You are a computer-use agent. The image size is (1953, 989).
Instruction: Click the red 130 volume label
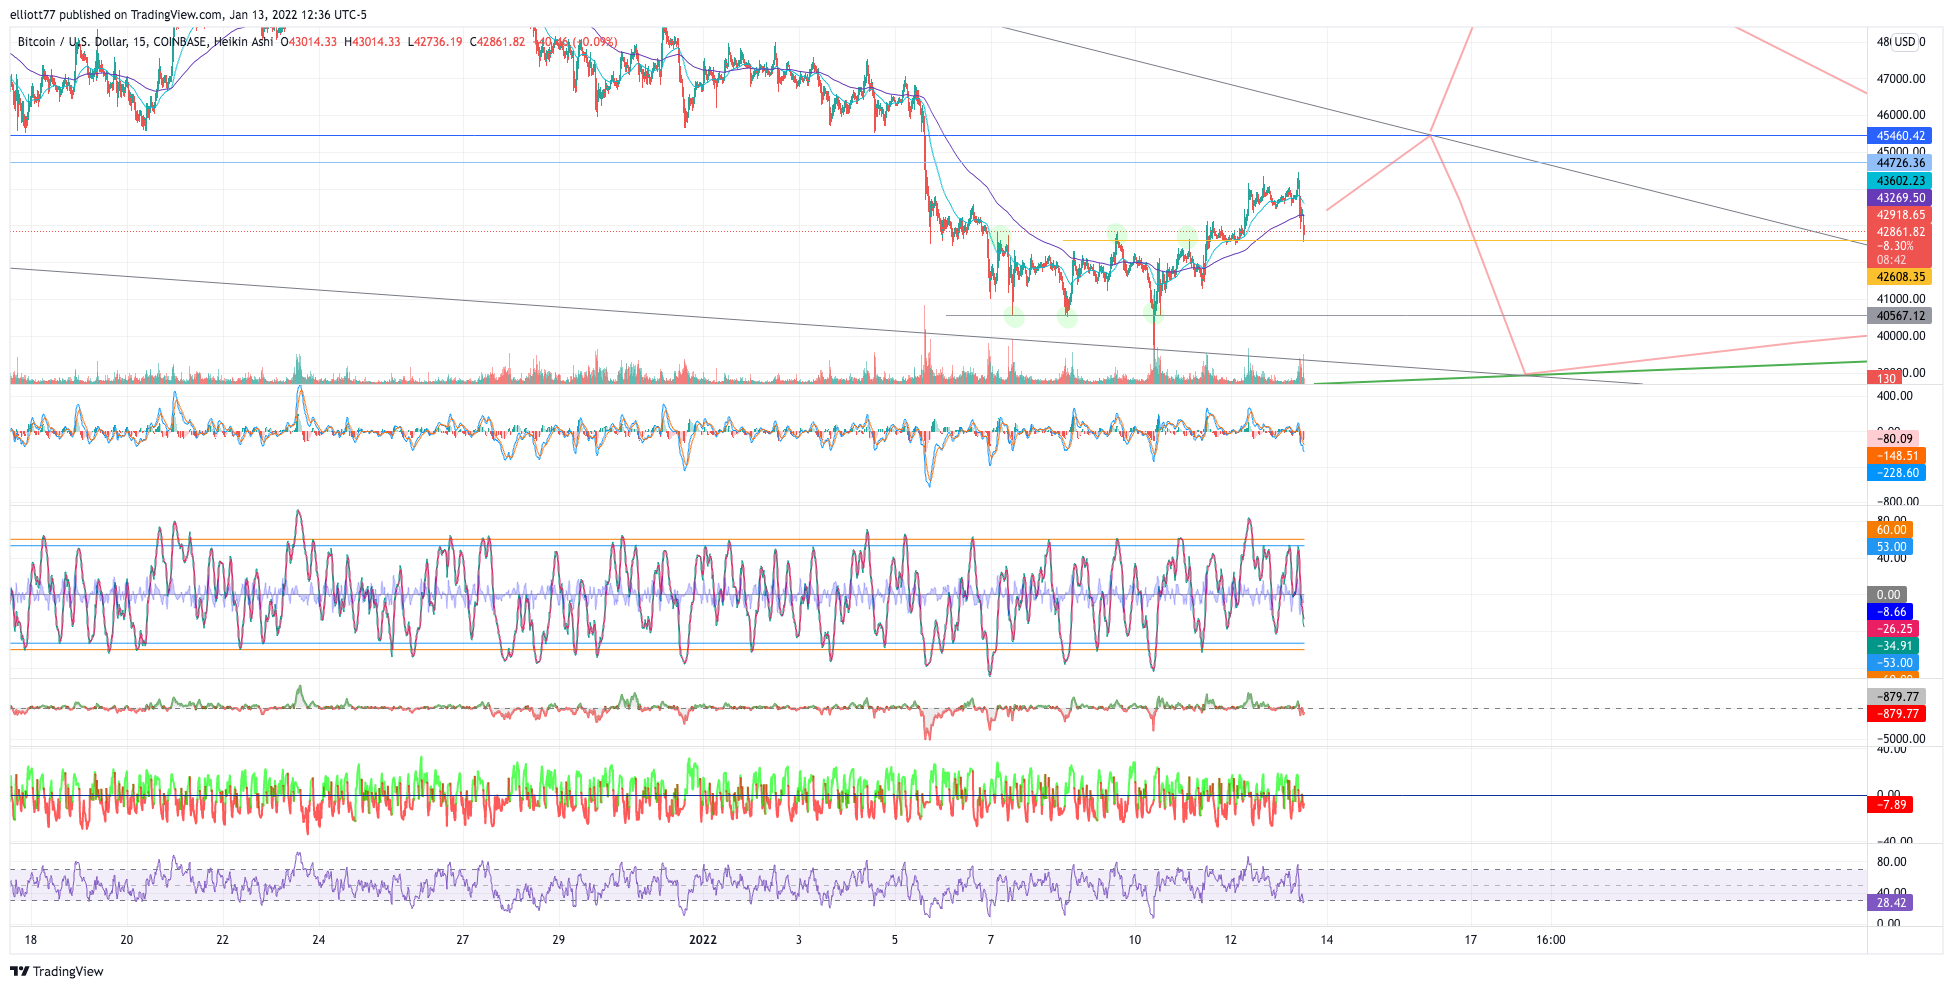(x=1885, y=378)
